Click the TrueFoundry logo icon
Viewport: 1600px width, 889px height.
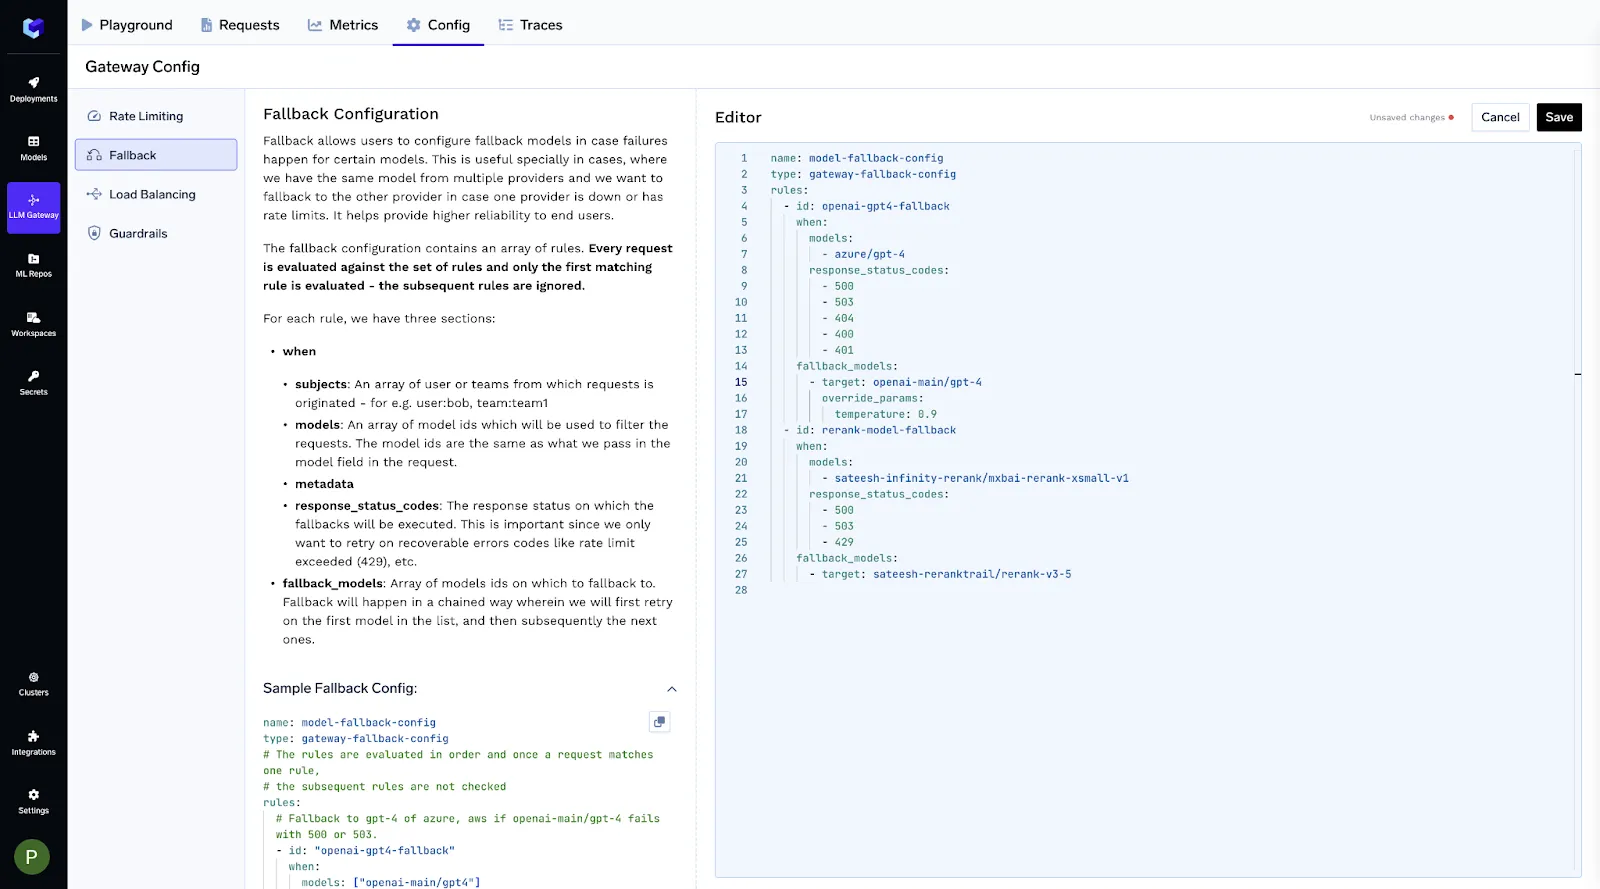click(x=33, y=28)
